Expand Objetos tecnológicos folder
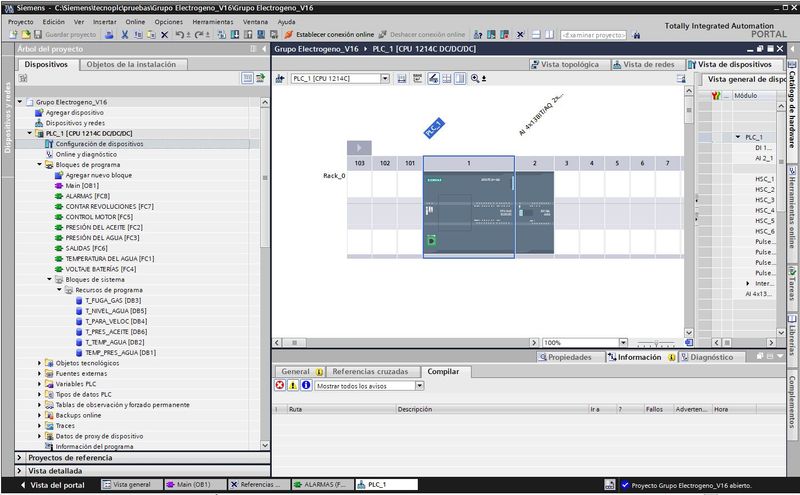The image size is (800, 495). coord(39,363)
